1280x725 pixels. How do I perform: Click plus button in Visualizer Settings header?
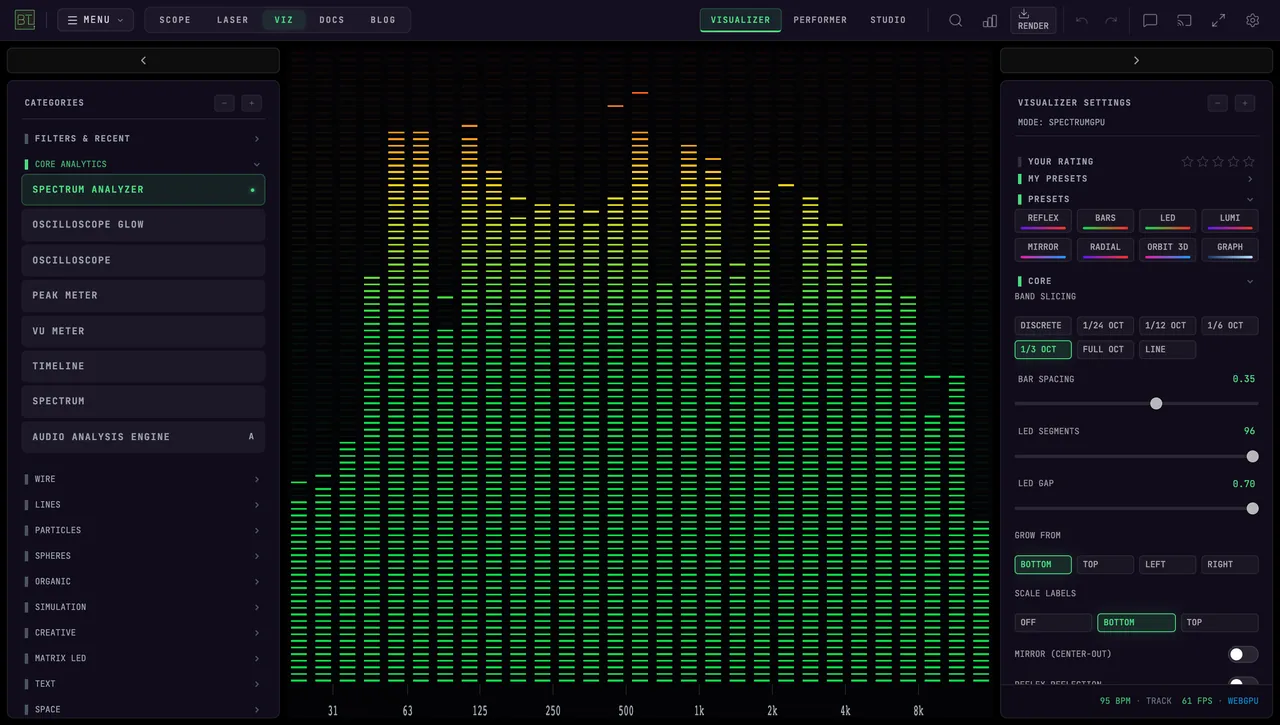pos(1244,103)
